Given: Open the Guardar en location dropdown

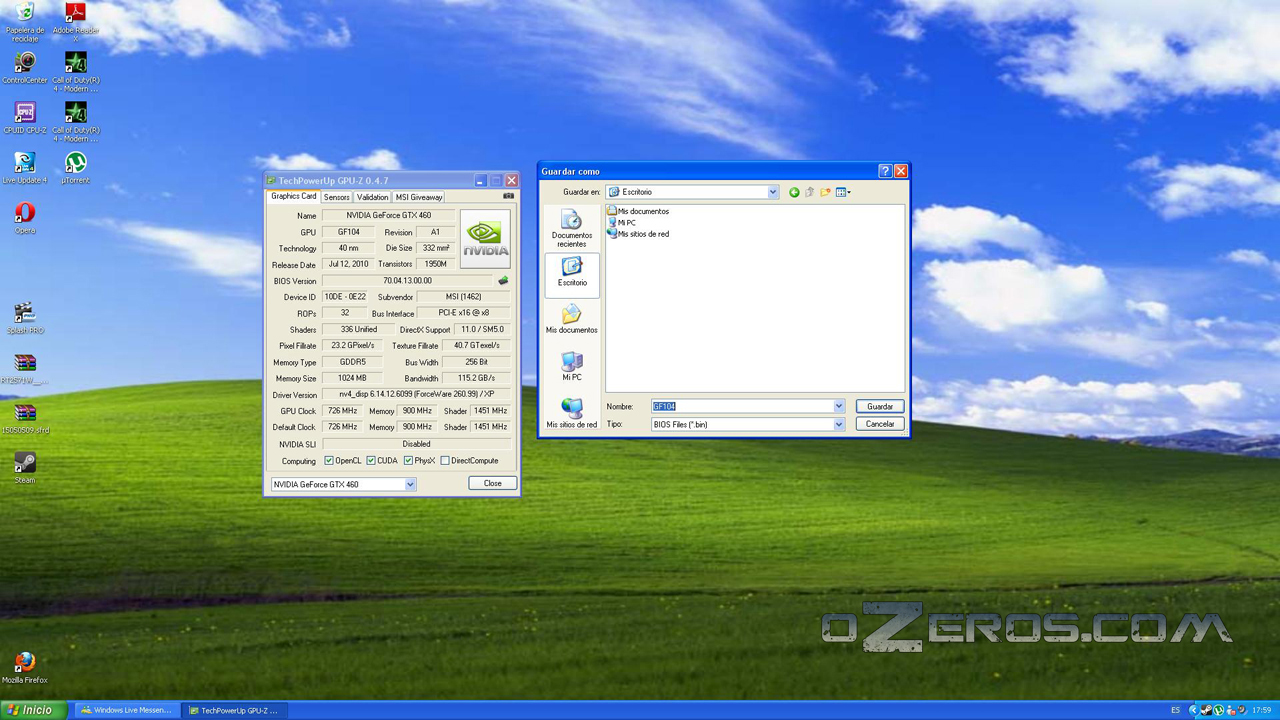Looking at the screenshot, I should pos(773,192).
